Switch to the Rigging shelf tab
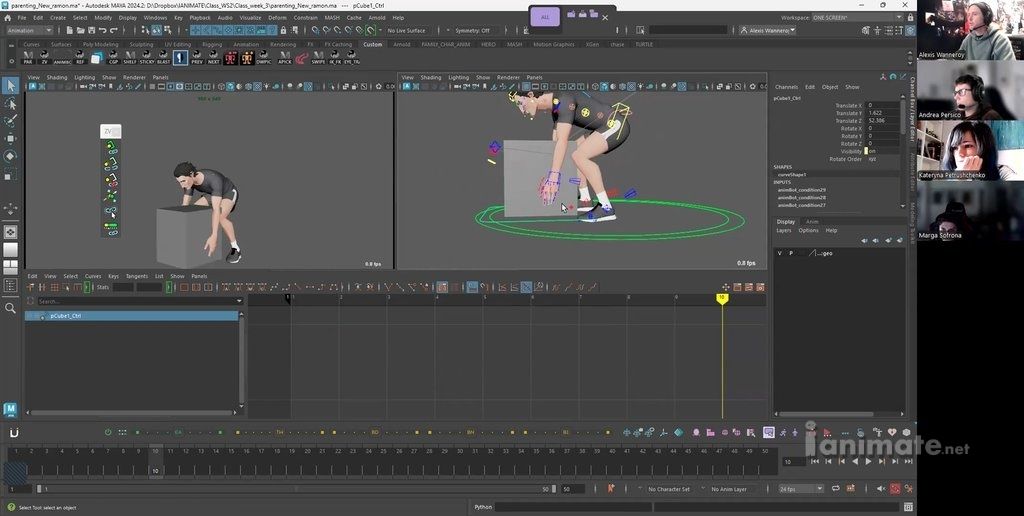 (x=212, y=44)
